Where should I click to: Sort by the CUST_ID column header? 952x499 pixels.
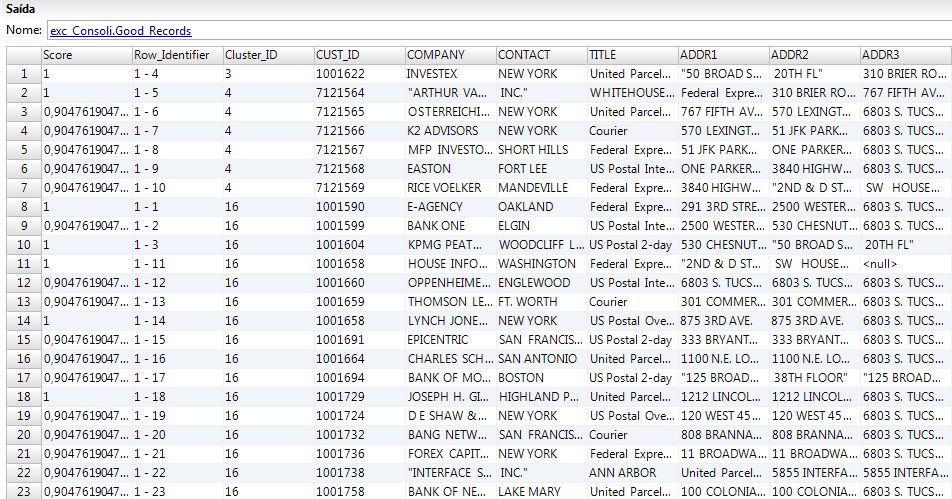pyautogui.click(x=360, y=55)
